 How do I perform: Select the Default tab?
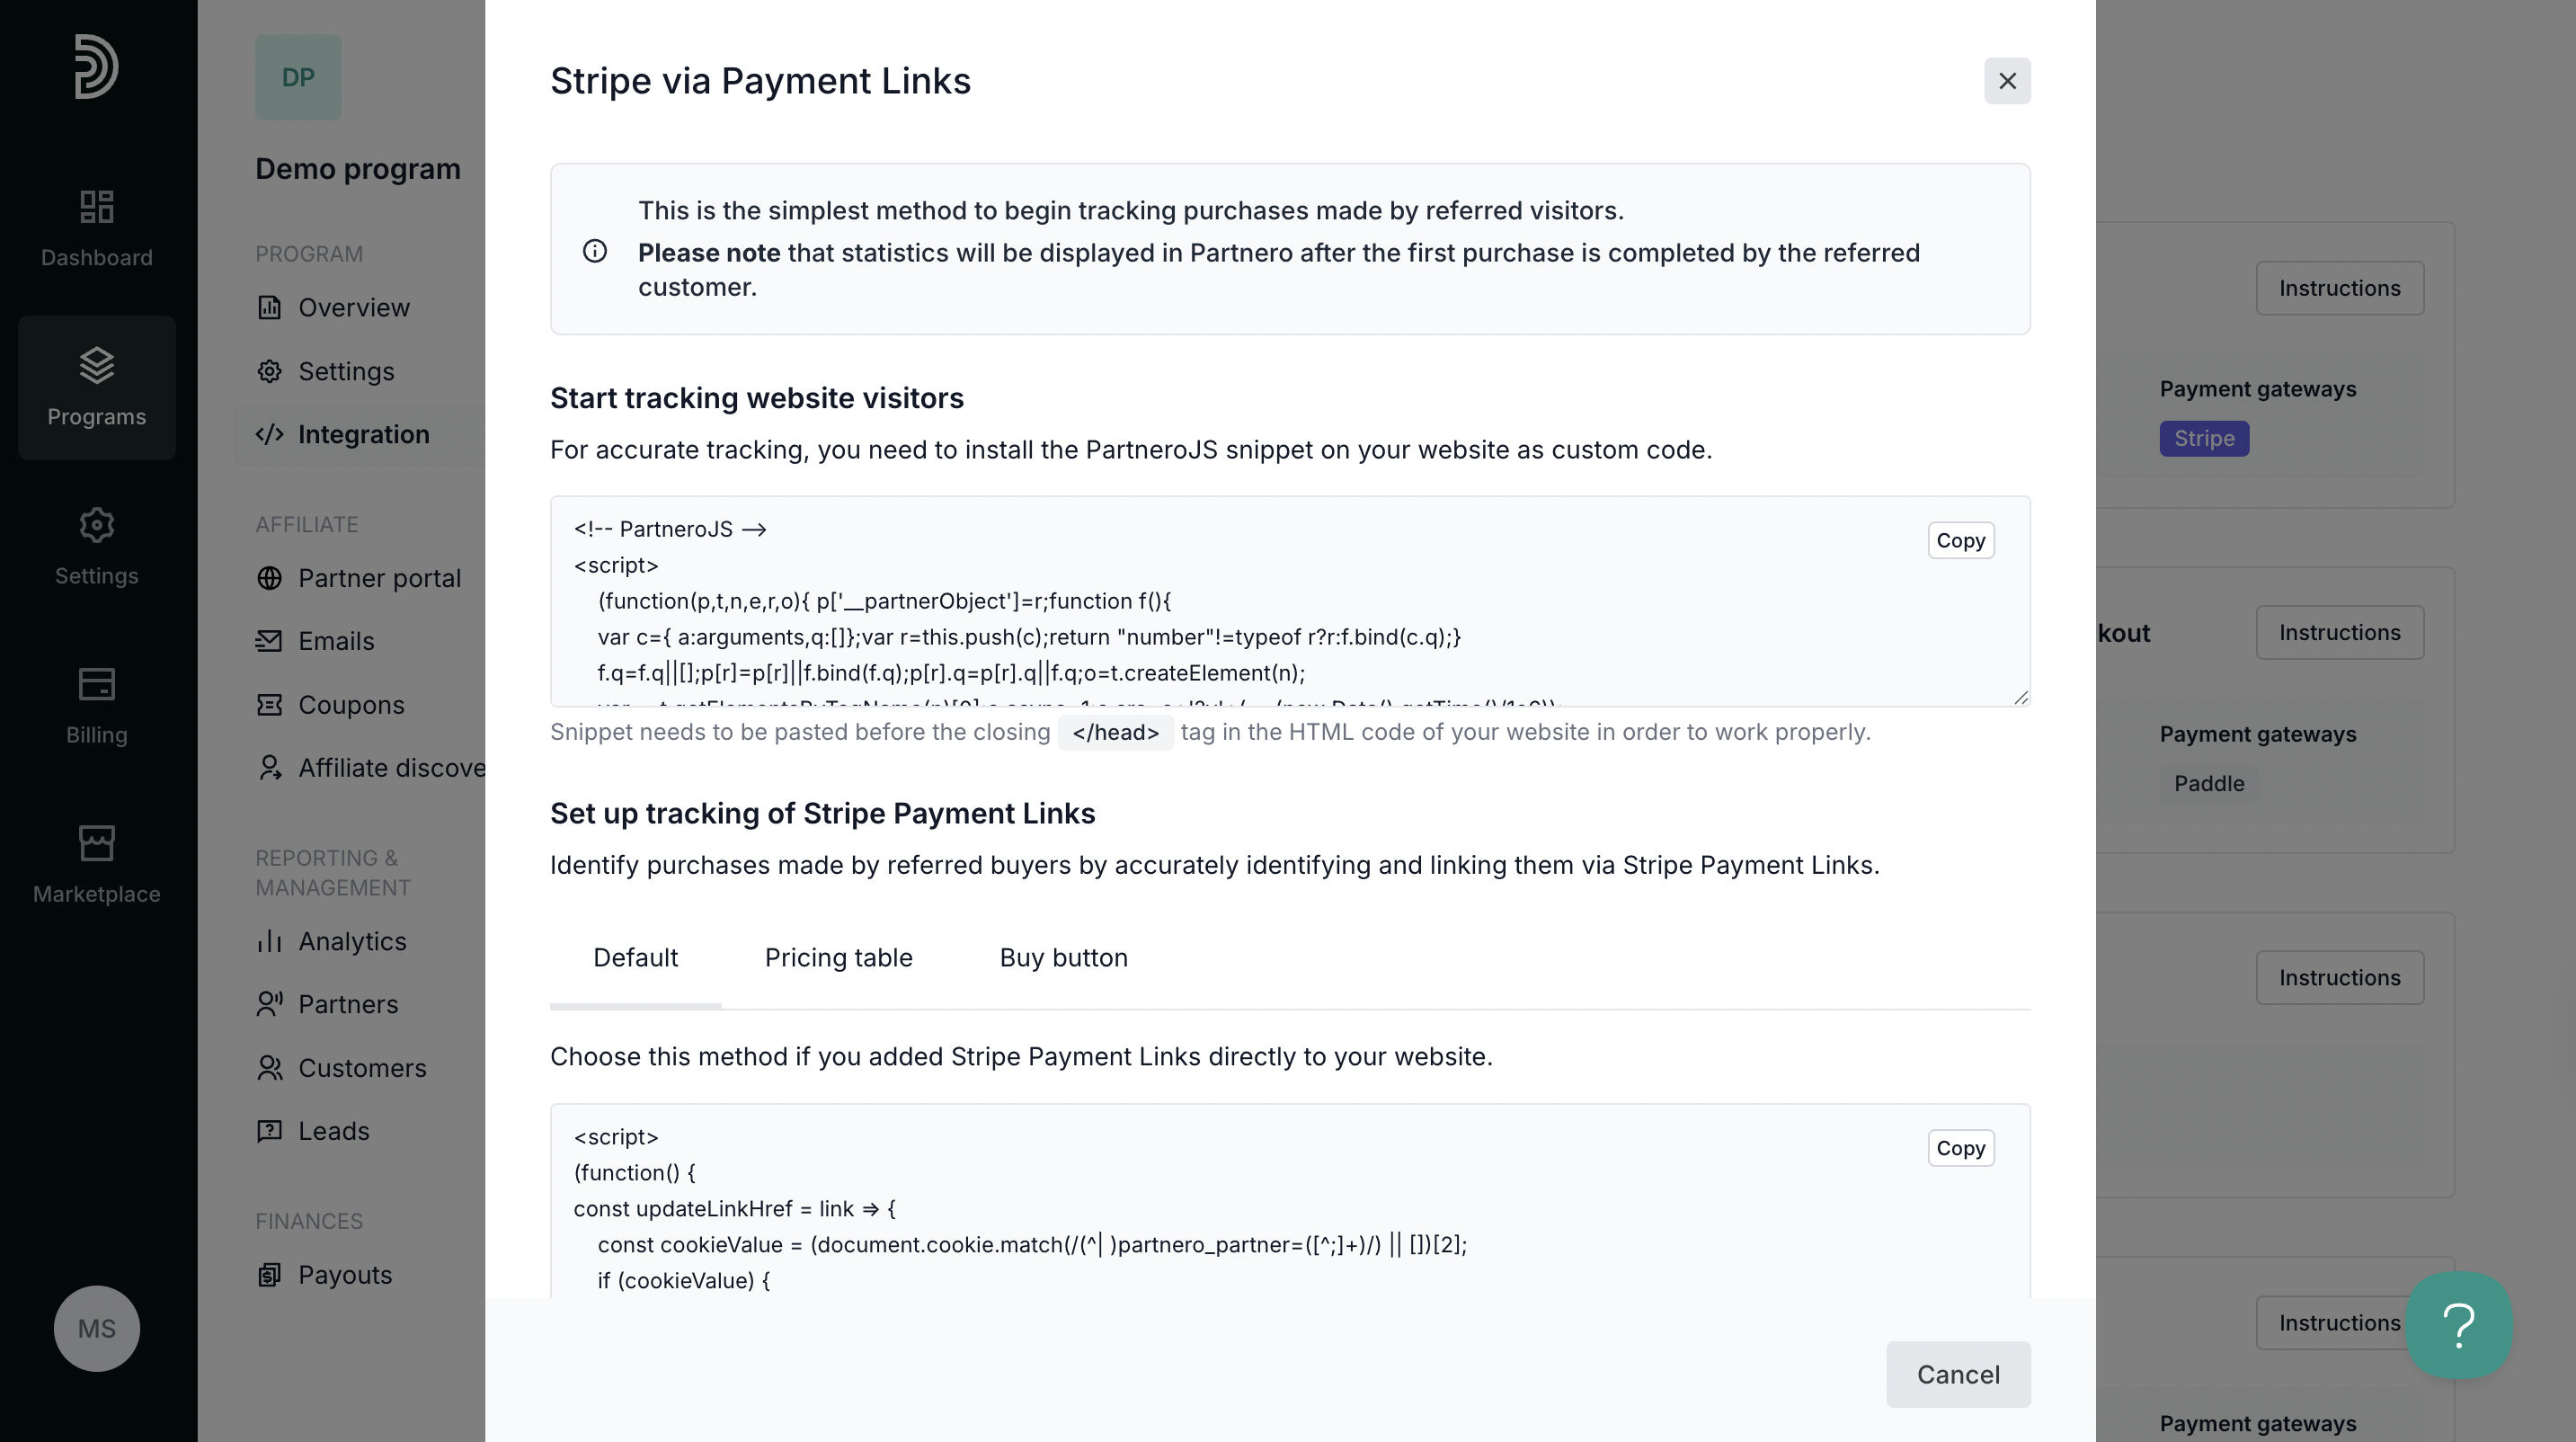[x=635, y=958]
